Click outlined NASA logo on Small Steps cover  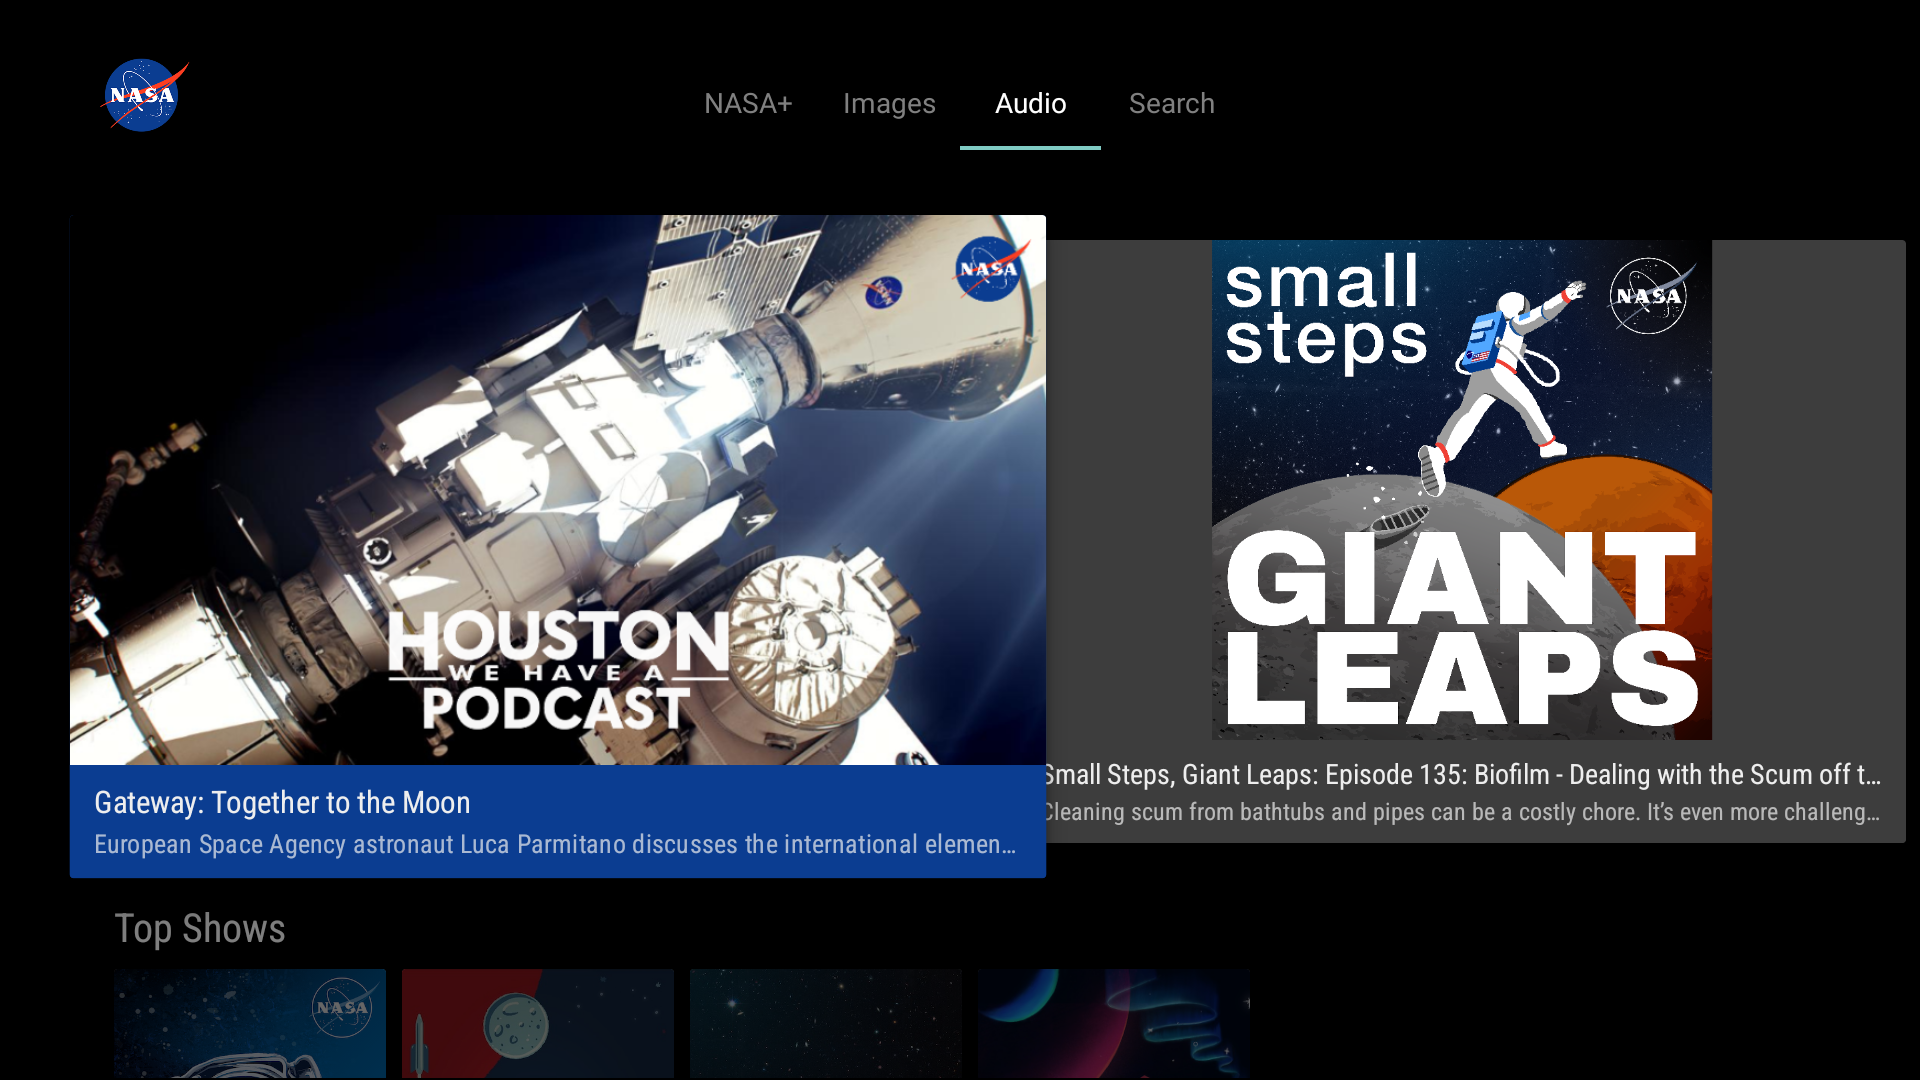[1648, 296]
